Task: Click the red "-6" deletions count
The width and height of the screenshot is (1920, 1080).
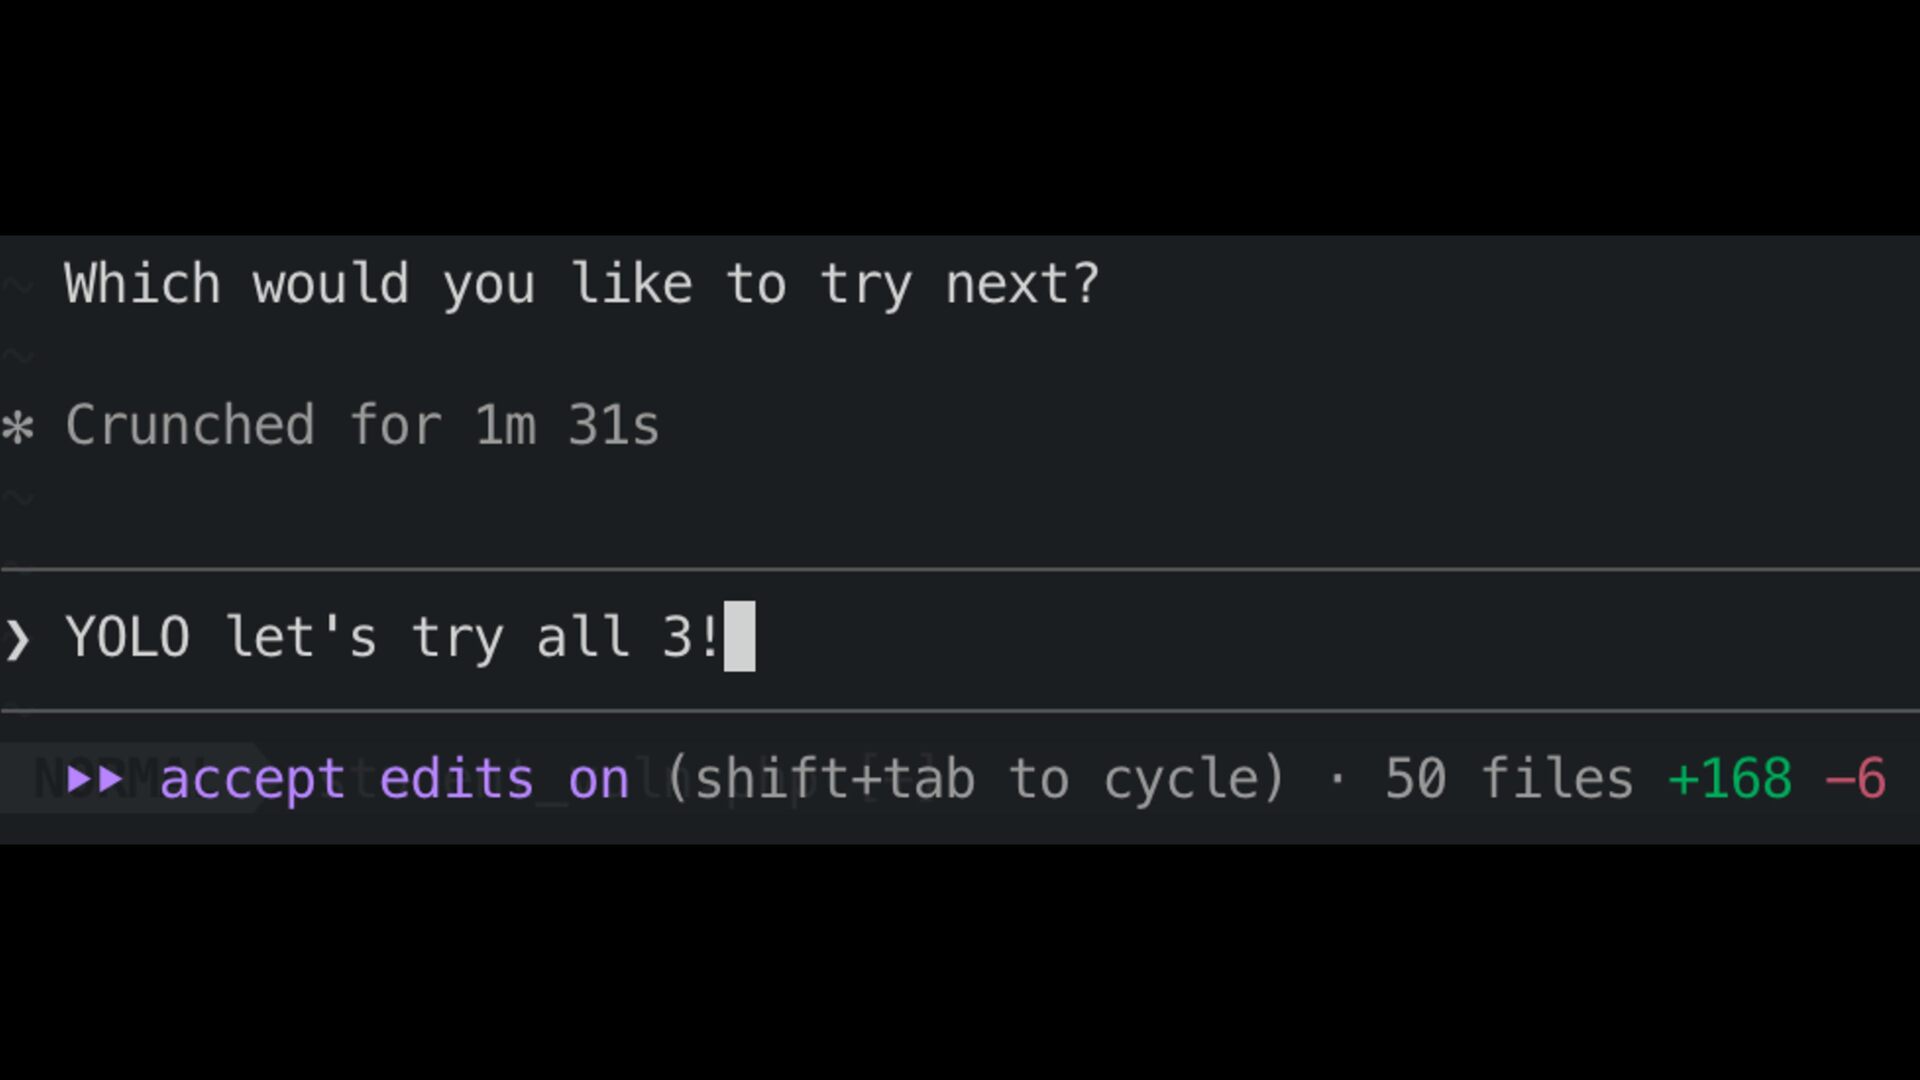Action: coord(1855,779)
